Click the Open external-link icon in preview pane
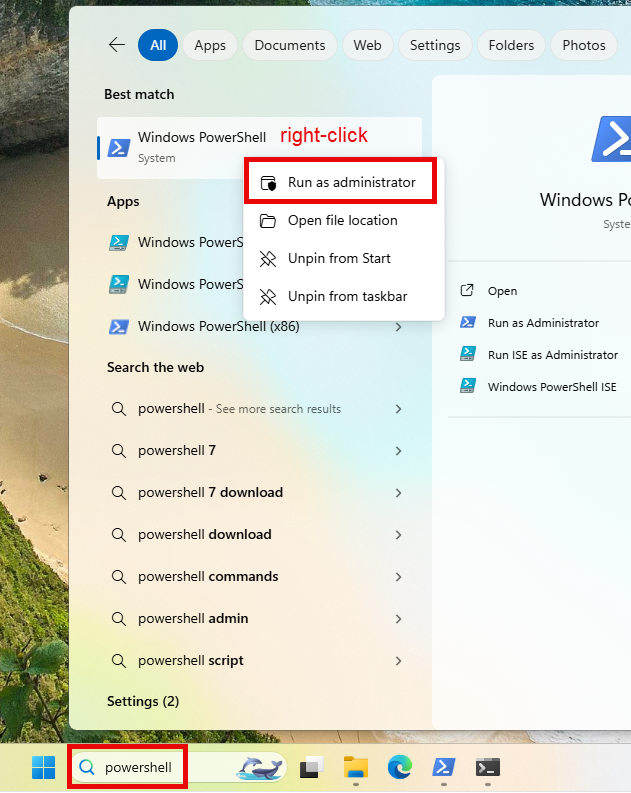The width and height of the screenshot is (631, 793). click(x=467, y=290)
